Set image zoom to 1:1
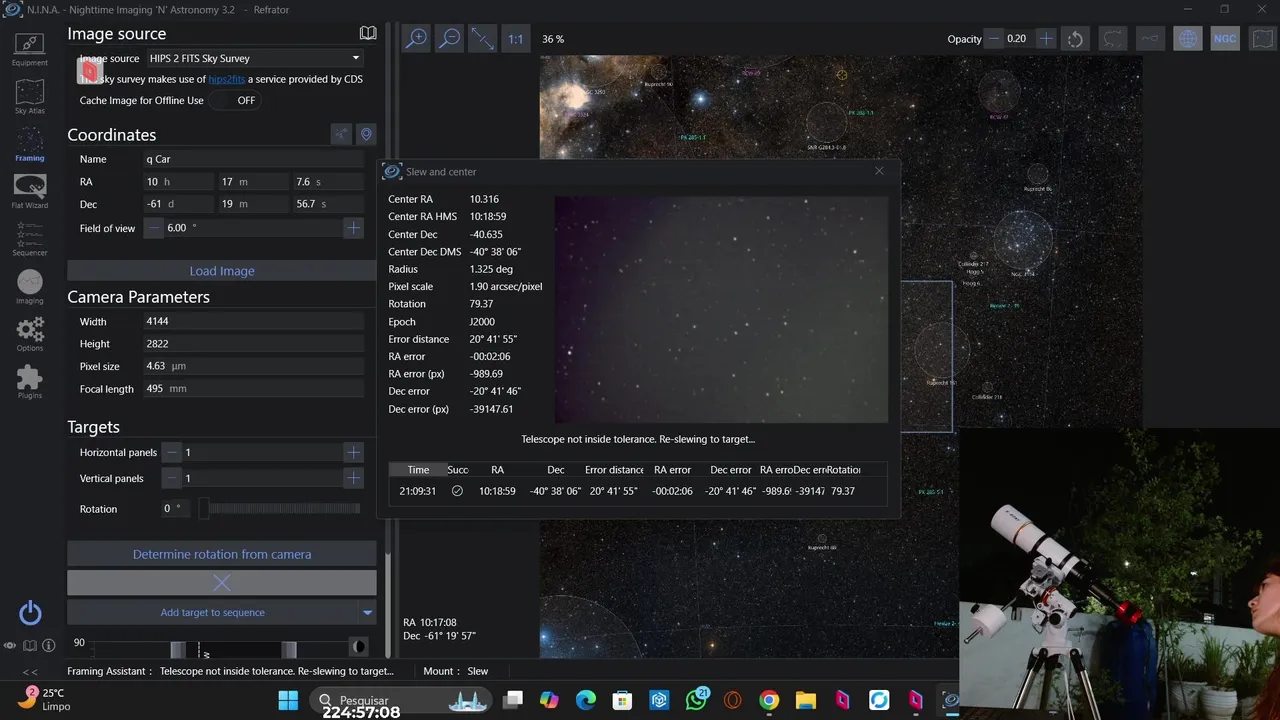Viewport: 1280px width, 720px height. click(x=515, y=39)
